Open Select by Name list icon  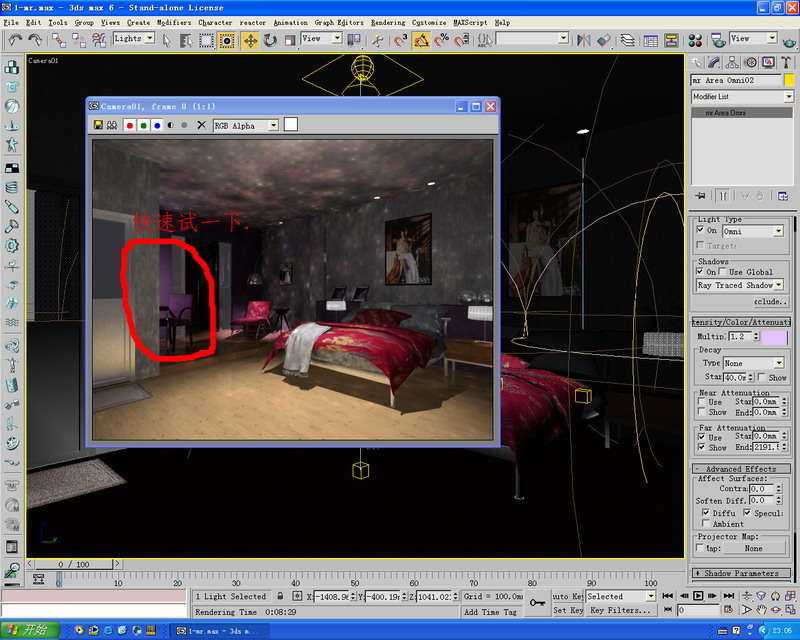coord(186,40)
